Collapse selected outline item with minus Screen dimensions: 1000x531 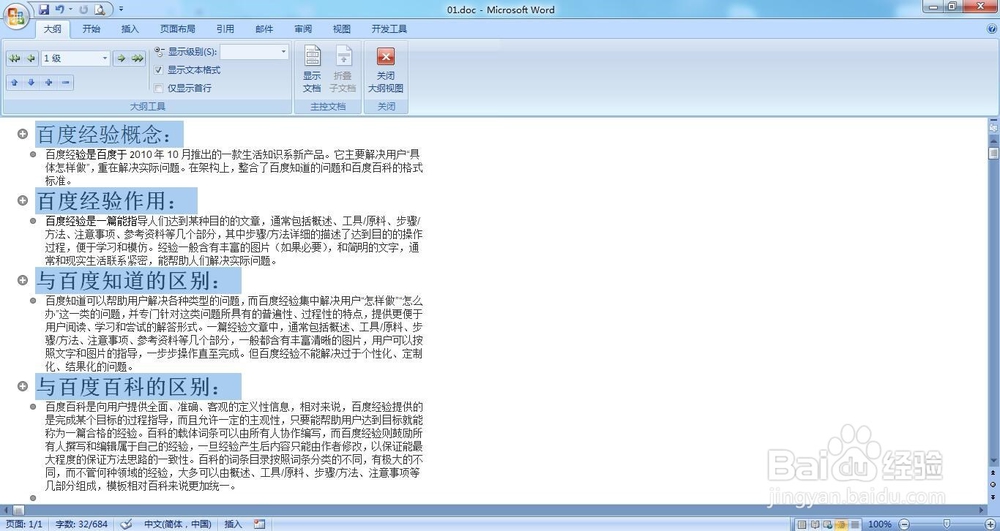point(66,83)
